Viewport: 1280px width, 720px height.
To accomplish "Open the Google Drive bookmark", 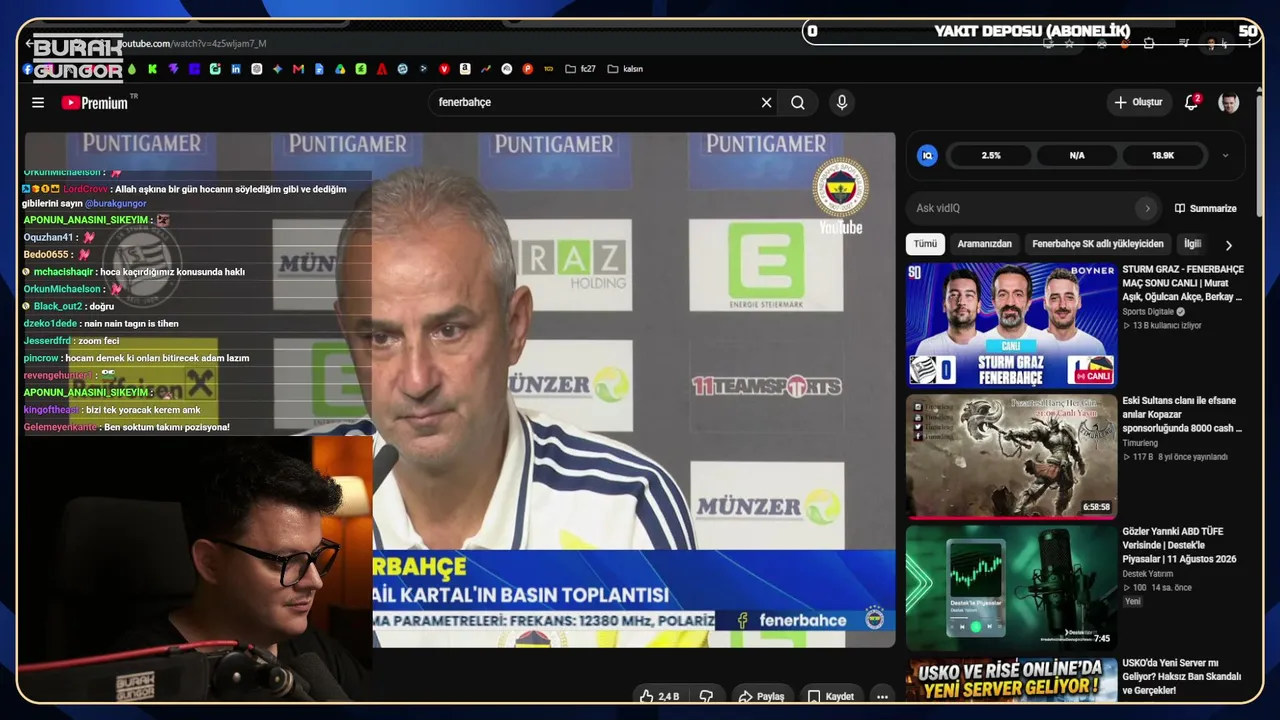I will [x=340, y=69].
